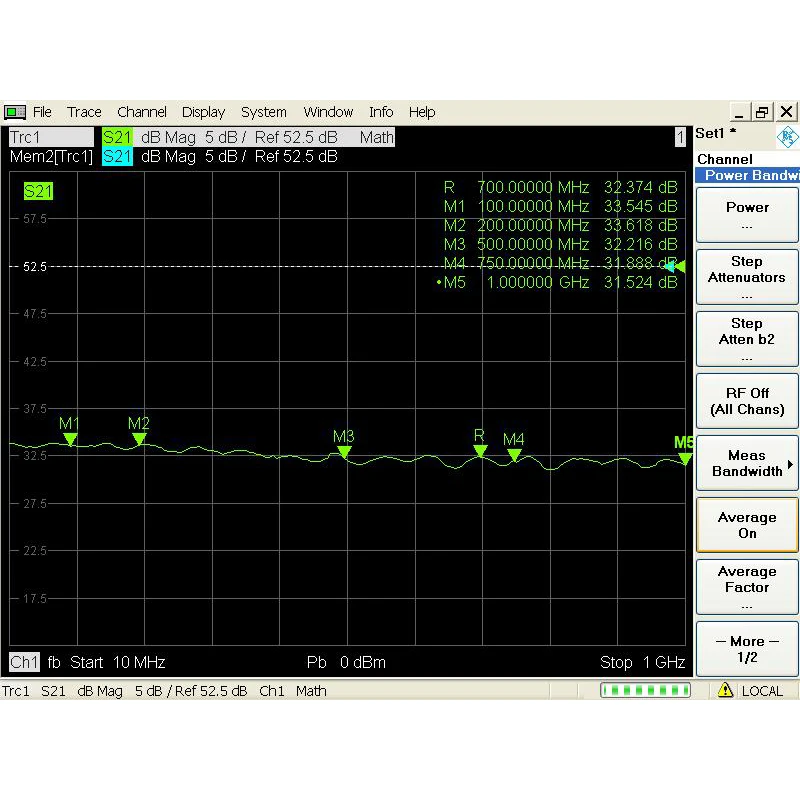Show more softkeys with More 1/2
Screen dimensions: 800x800
point(747,649)
